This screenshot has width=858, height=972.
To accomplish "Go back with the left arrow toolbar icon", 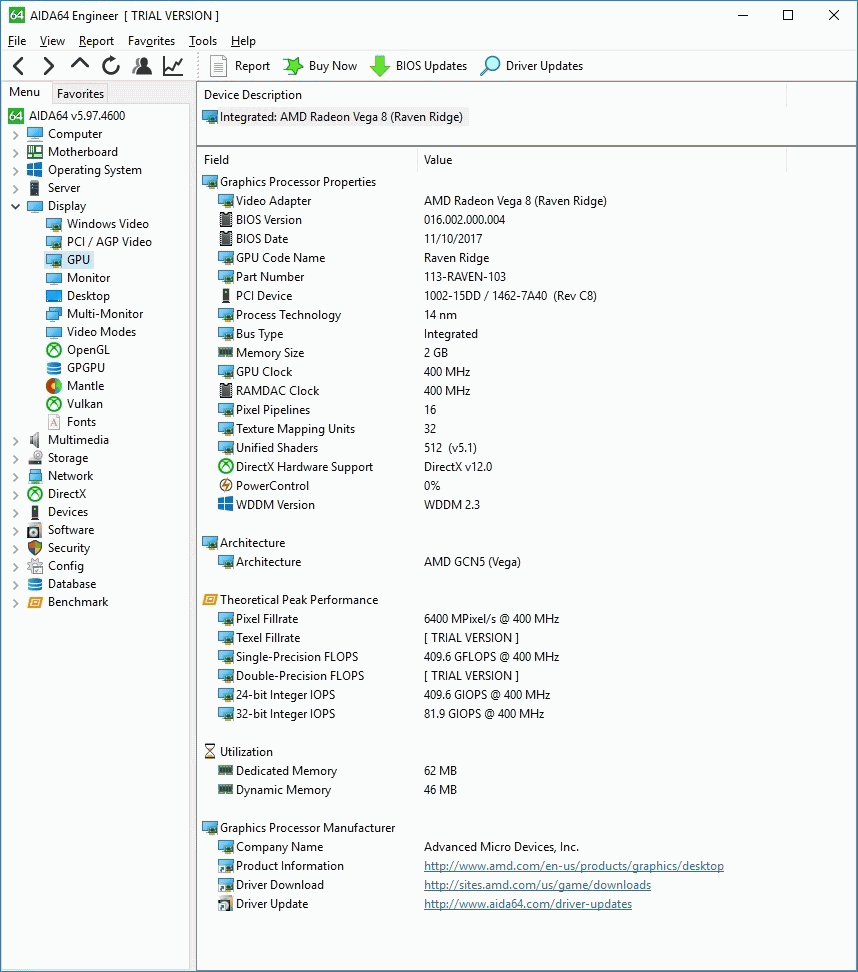I will pos(19,66).
